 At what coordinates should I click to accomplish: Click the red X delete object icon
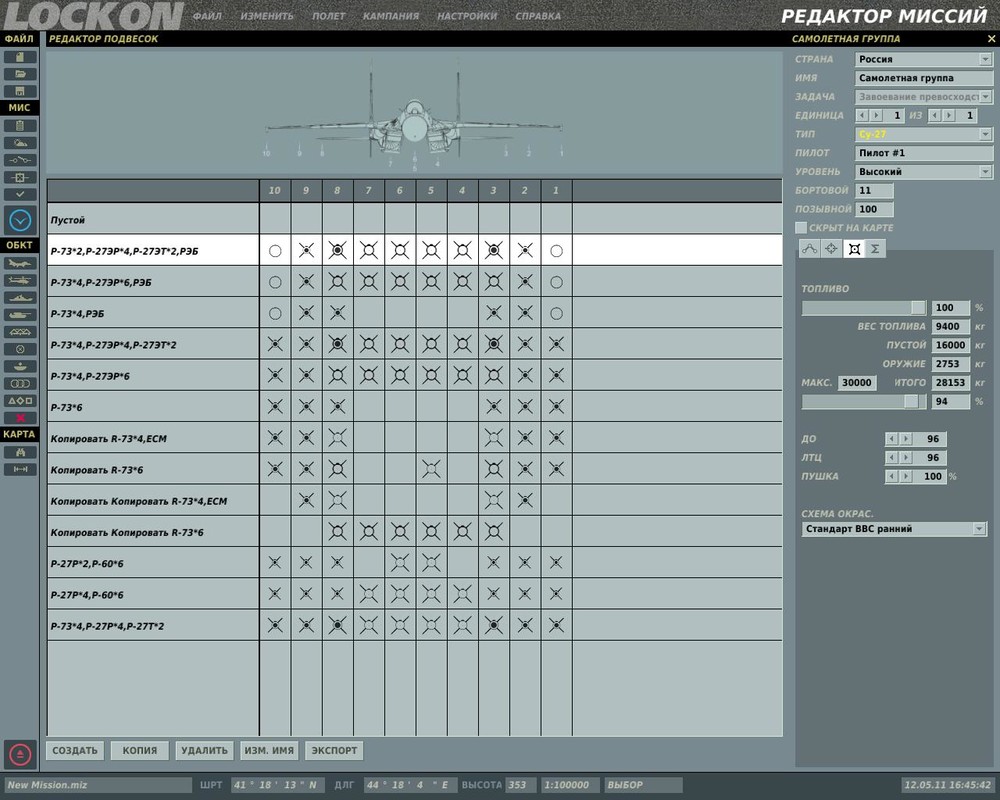(x=20, y=417)
